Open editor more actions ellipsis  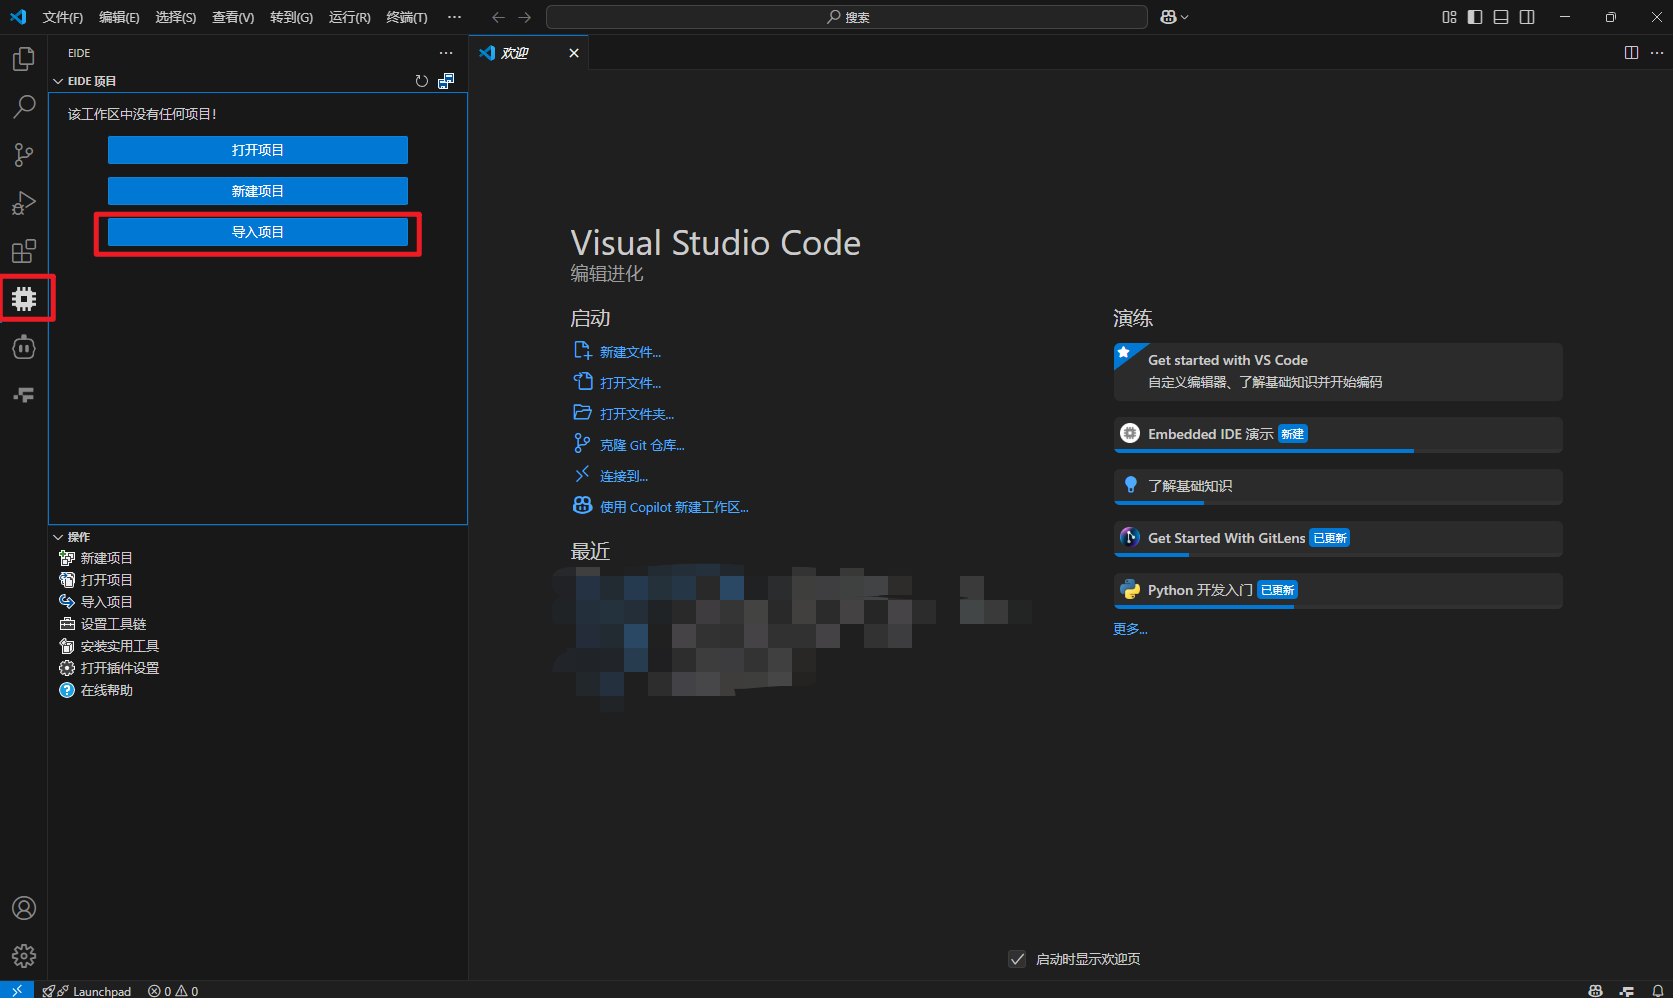pos(1657,53)
